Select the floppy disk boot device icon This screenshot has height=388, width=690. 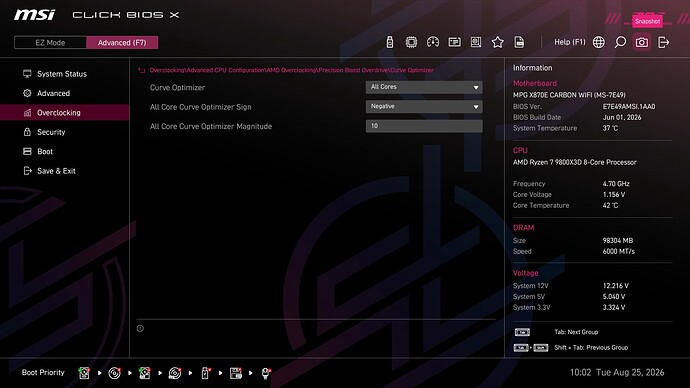click(235, 373)
